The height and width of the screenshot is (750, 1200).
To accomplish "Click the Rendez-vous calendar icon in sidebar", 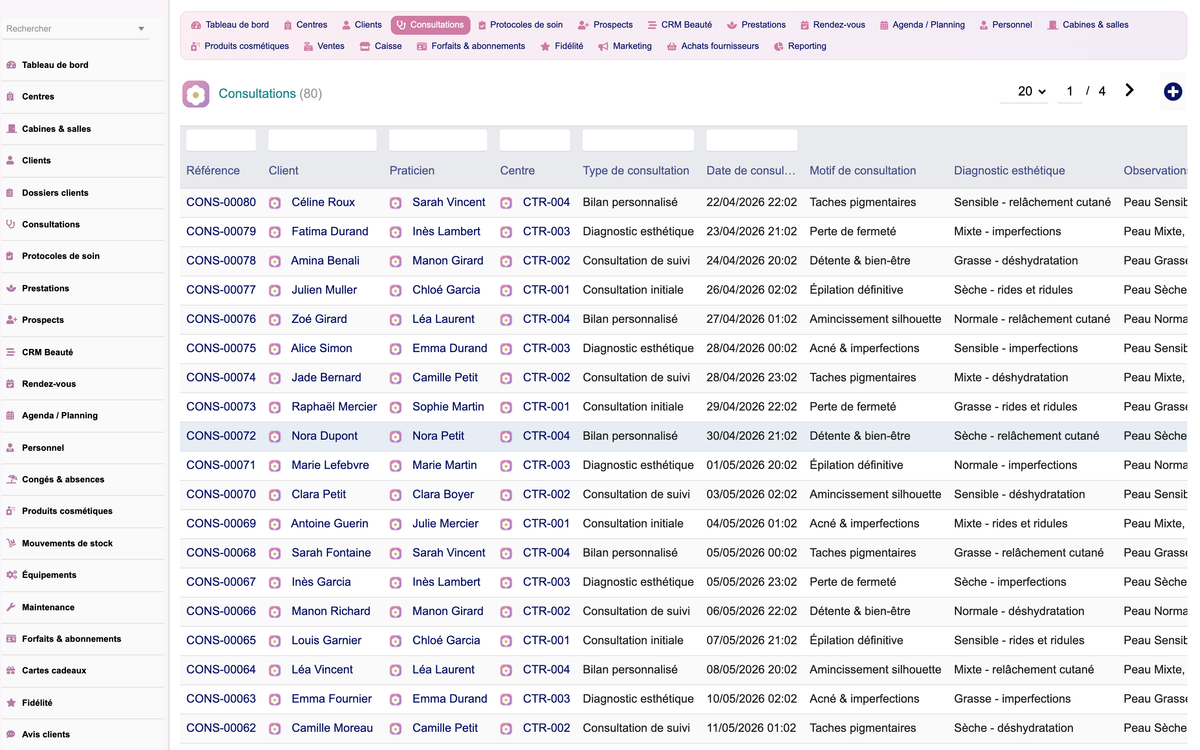I will point(11,384).
